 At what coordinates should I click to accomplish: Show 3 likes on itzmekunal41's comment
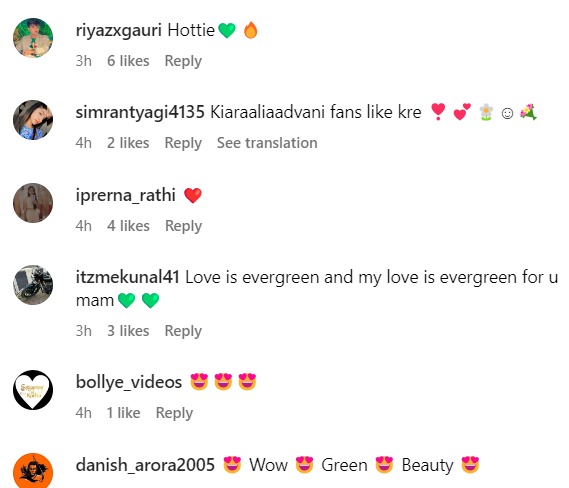[128, 331]
